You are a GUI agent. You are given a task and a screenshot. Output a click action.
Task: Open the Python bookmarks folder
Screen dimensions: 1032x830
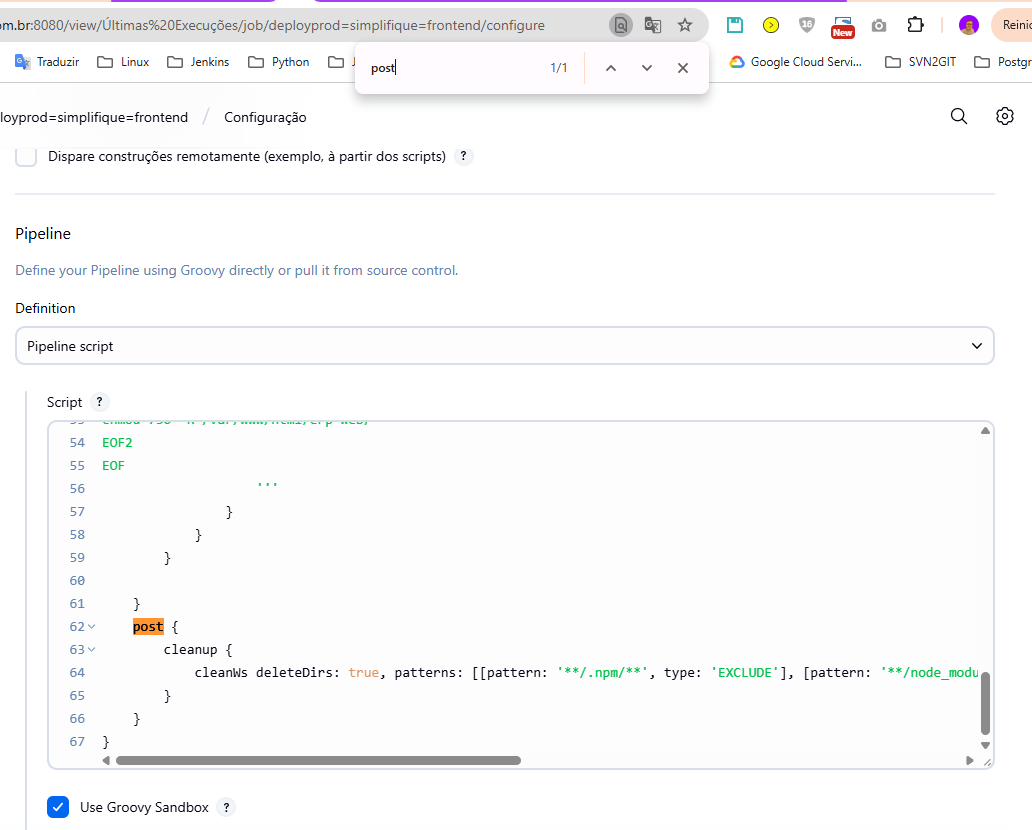[x=278, y=62]
